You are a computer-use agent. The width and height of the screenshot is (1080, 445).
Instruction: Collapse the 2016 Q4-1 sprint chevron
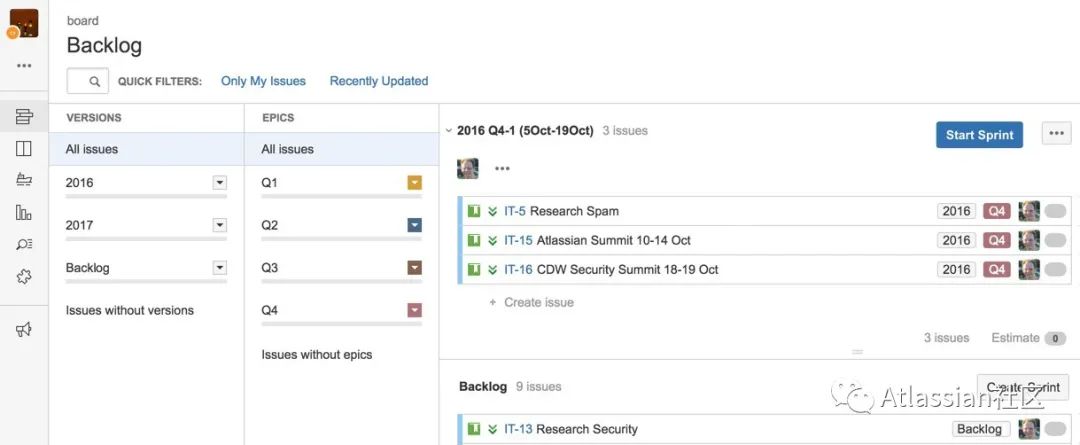pos(448,130)
